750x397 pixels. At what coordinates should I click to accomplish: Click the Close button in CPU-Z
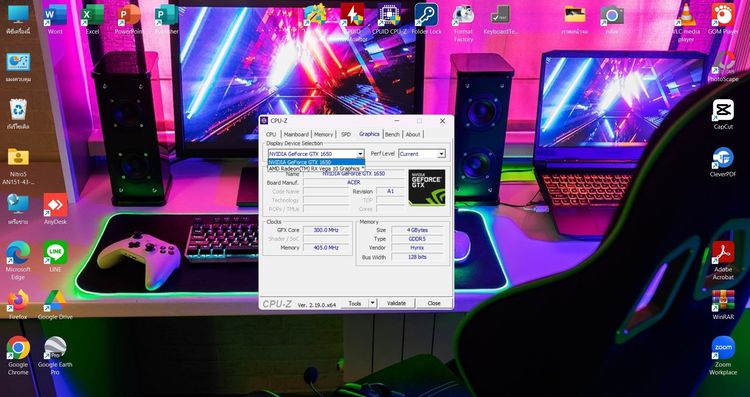434,303
